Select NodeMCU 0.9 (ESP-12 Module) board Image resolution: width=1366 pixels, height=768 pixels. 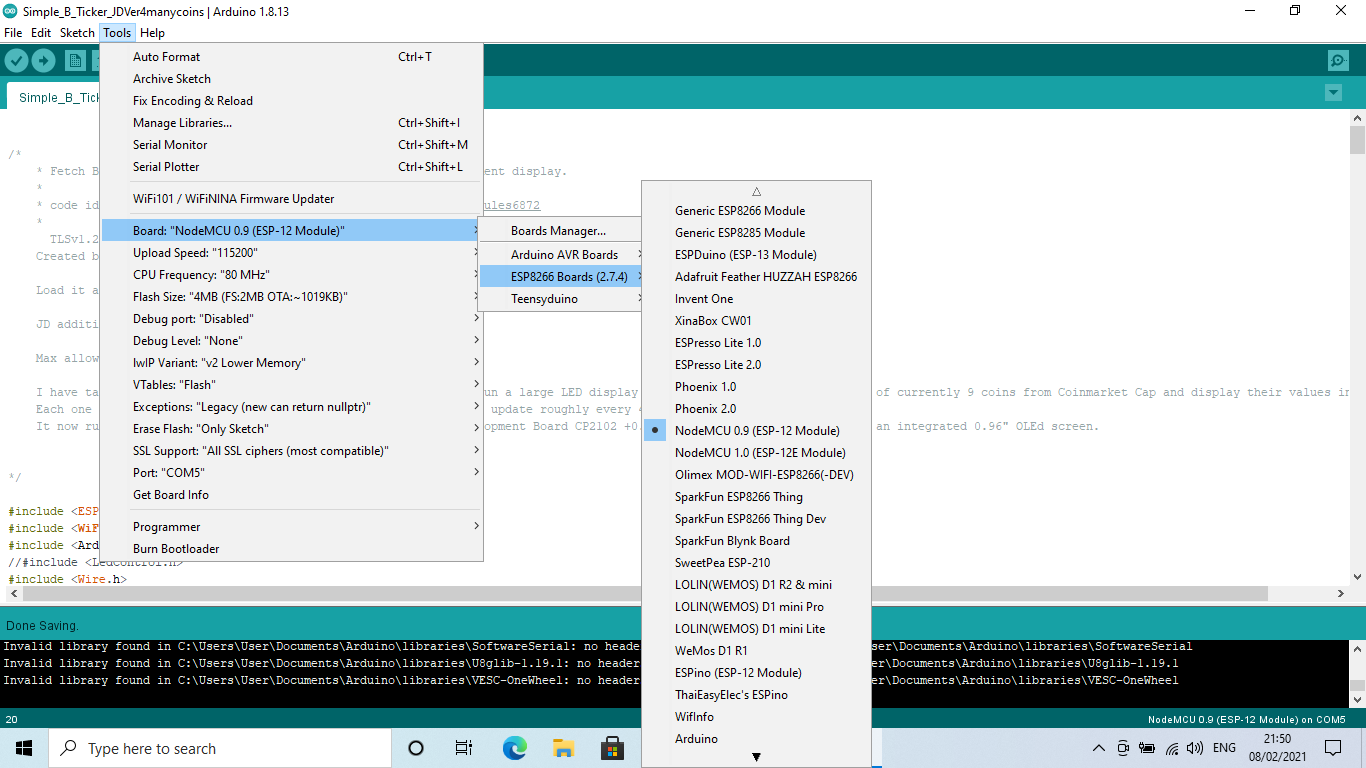(756, 431)
